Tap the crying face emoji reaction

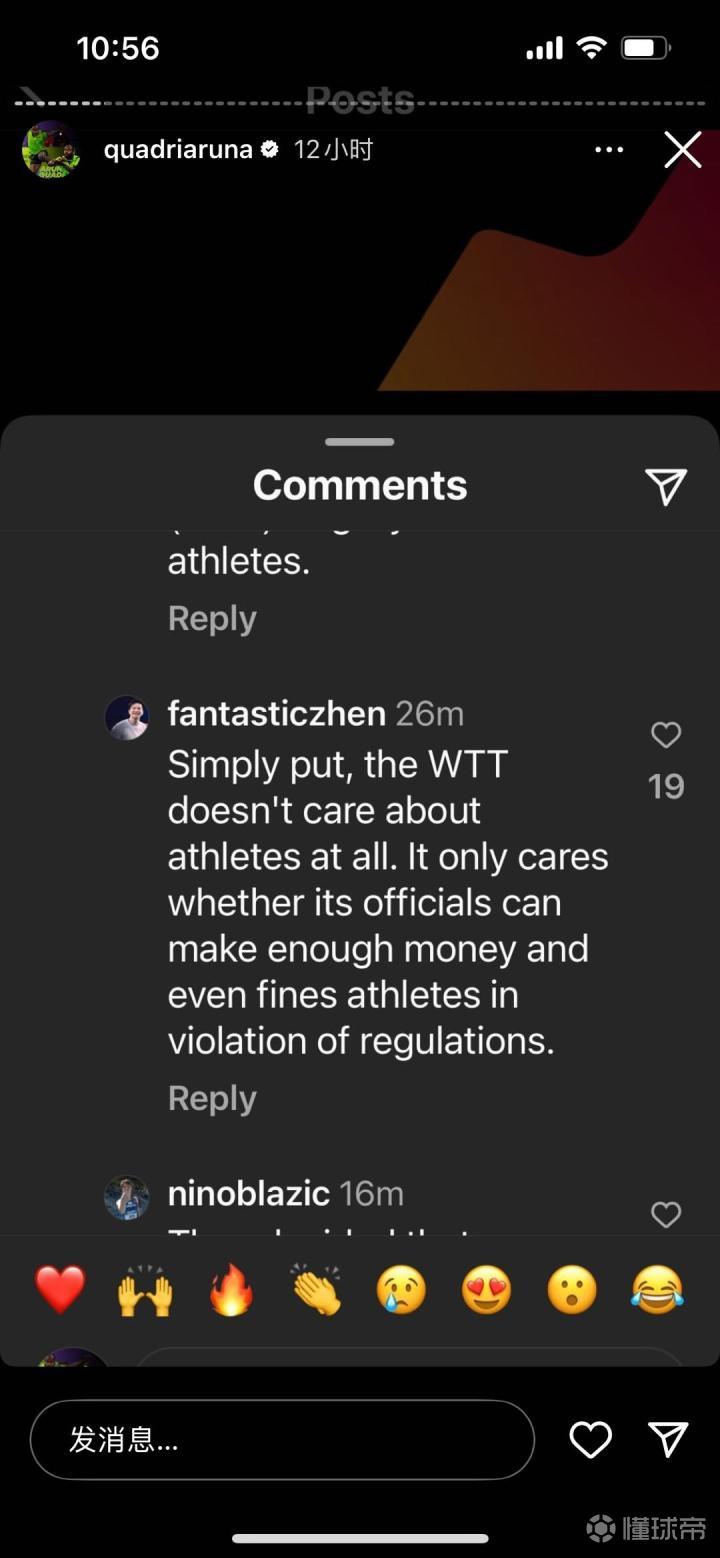[x=401, y=1289]
